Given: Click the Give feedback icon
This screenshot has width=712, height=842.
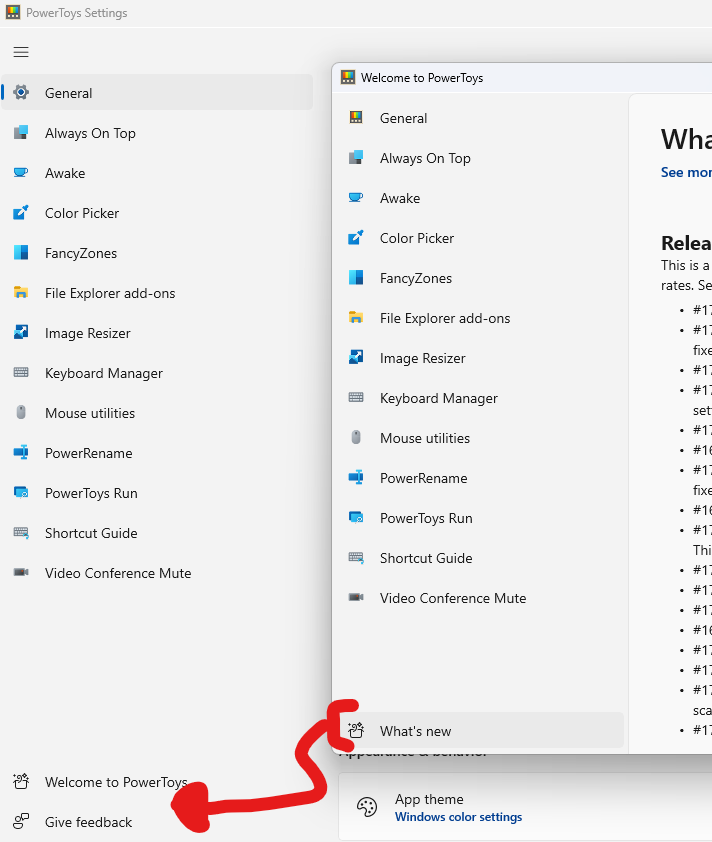Looking at the screenshot, I should (21, 822).
